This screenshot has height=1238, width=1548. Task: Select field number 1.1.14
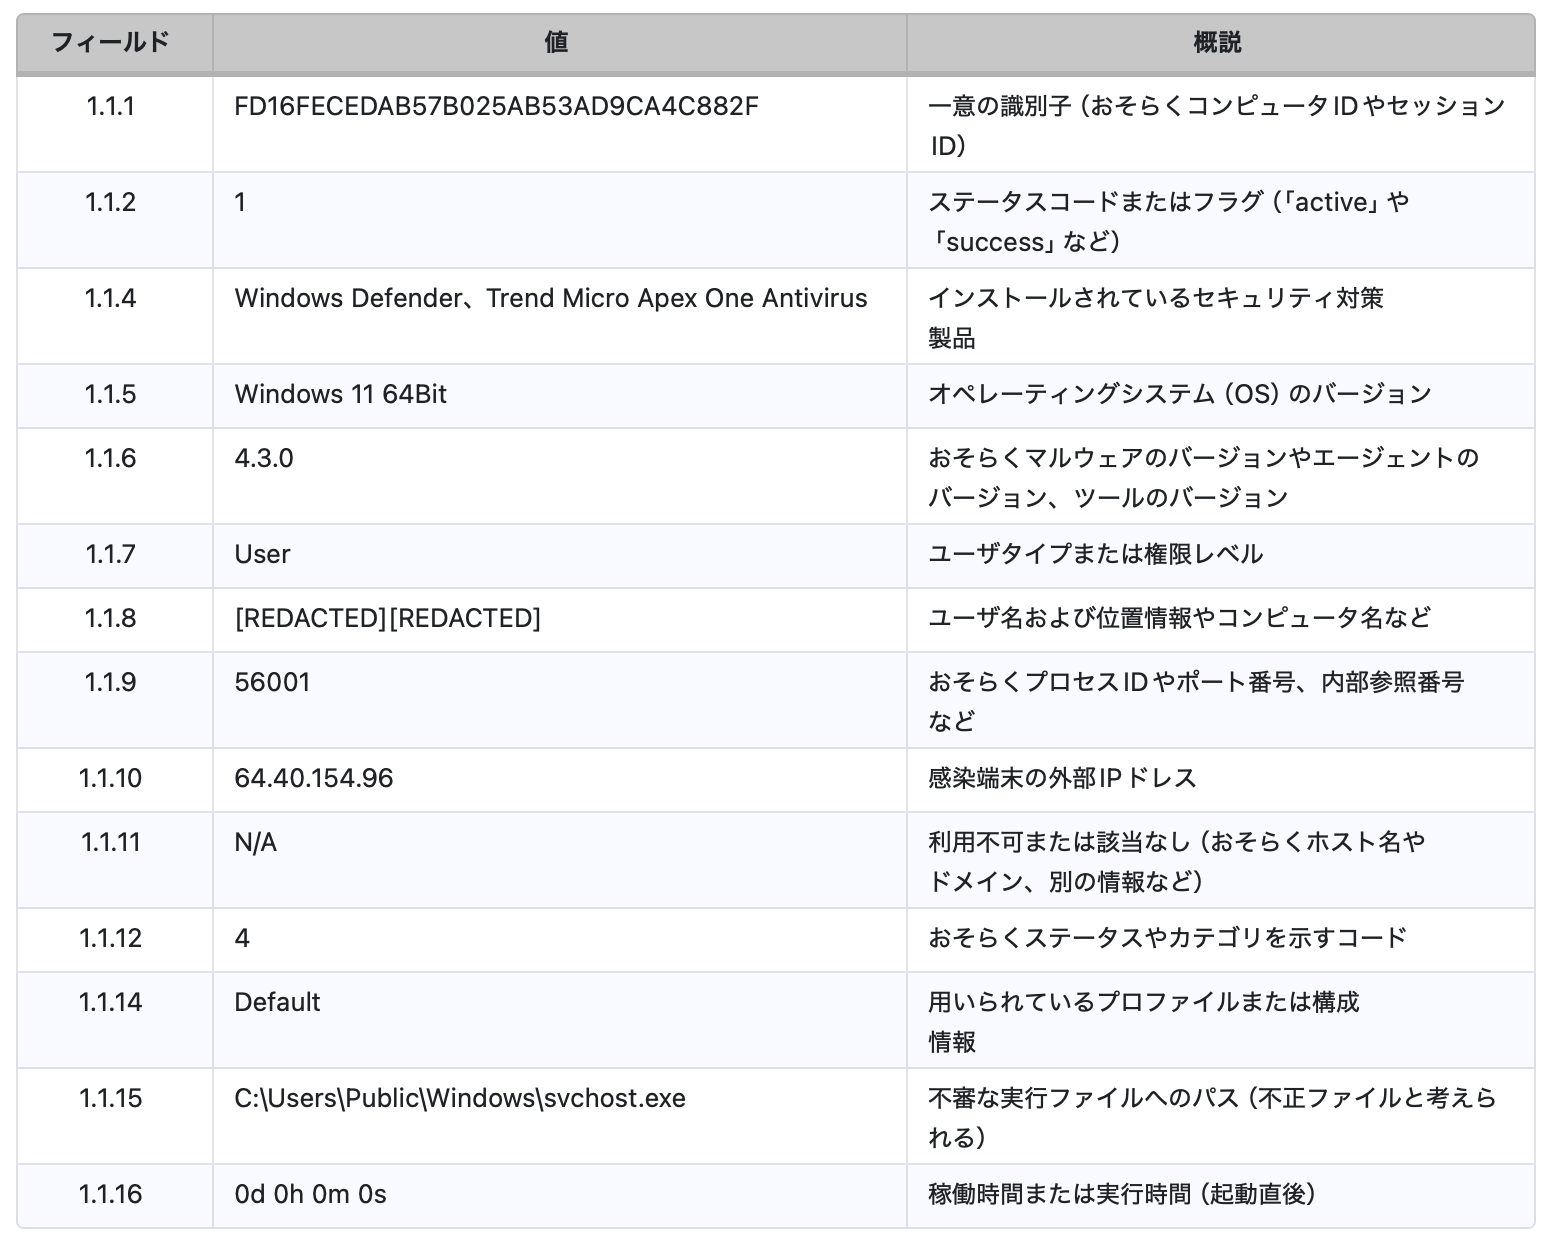[x=110, y=1002]
